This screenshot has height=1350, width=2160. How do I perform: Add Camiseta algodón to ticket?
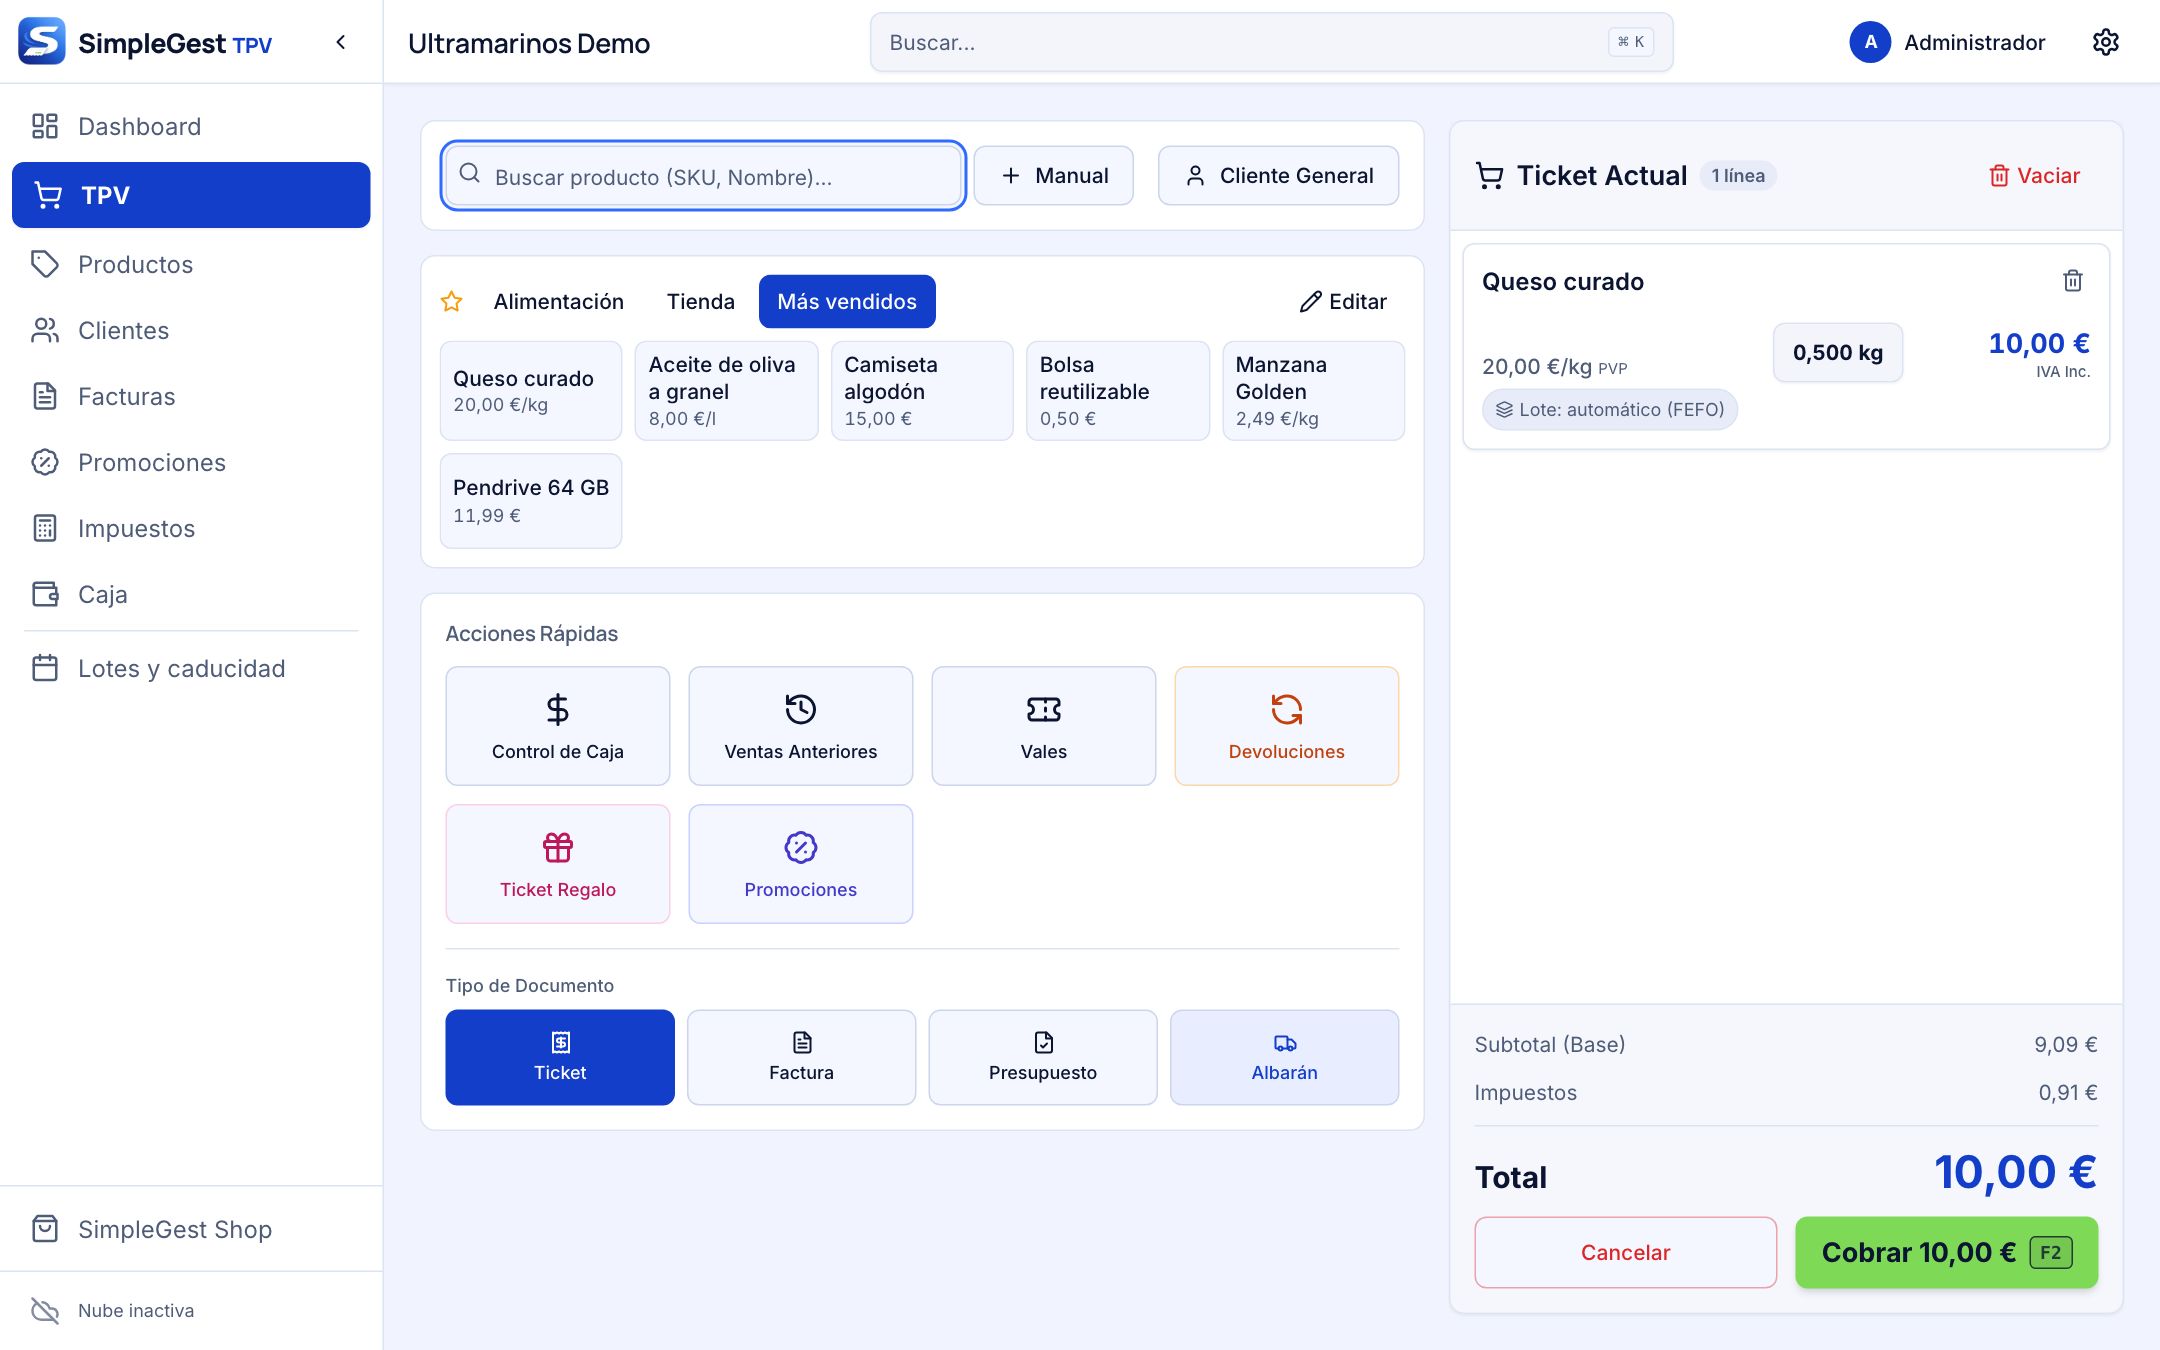(922, 391)
